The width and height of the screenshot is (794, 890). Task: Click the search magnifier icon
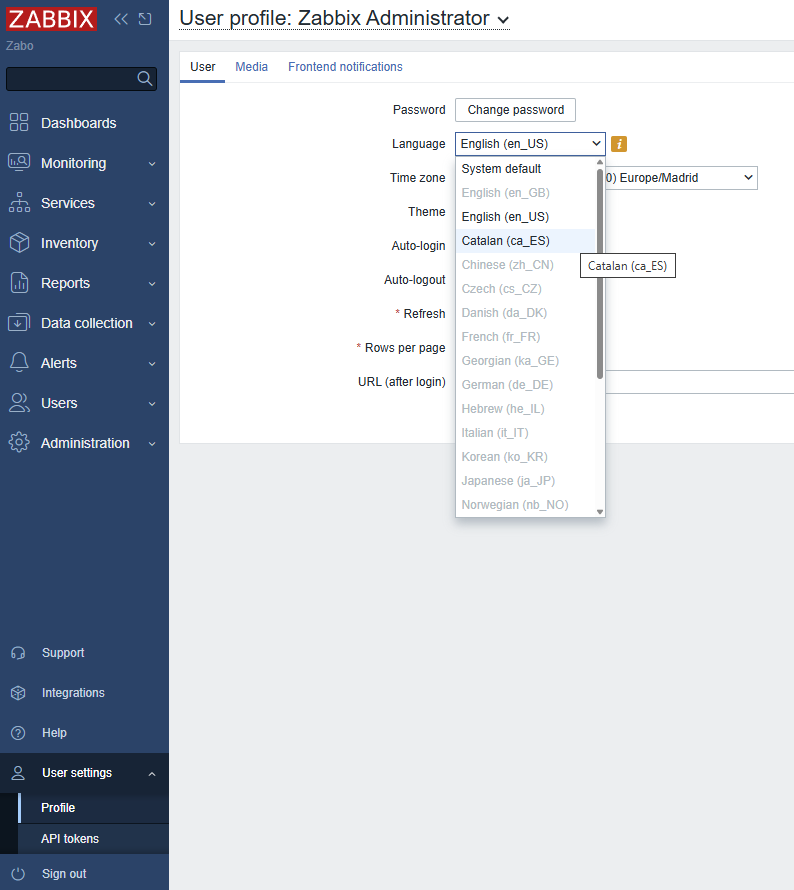pos(145,79)
